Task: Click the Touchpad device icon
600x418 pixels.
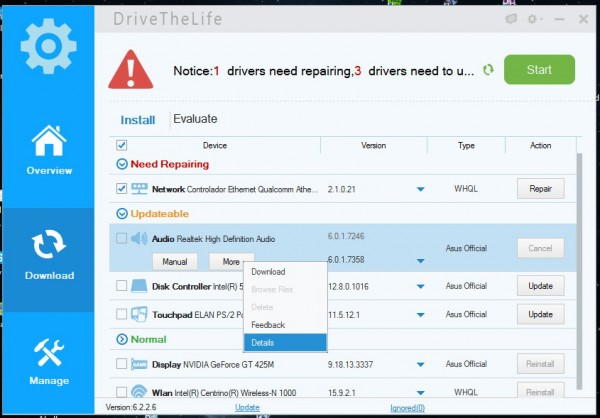Action: (139, 314)
